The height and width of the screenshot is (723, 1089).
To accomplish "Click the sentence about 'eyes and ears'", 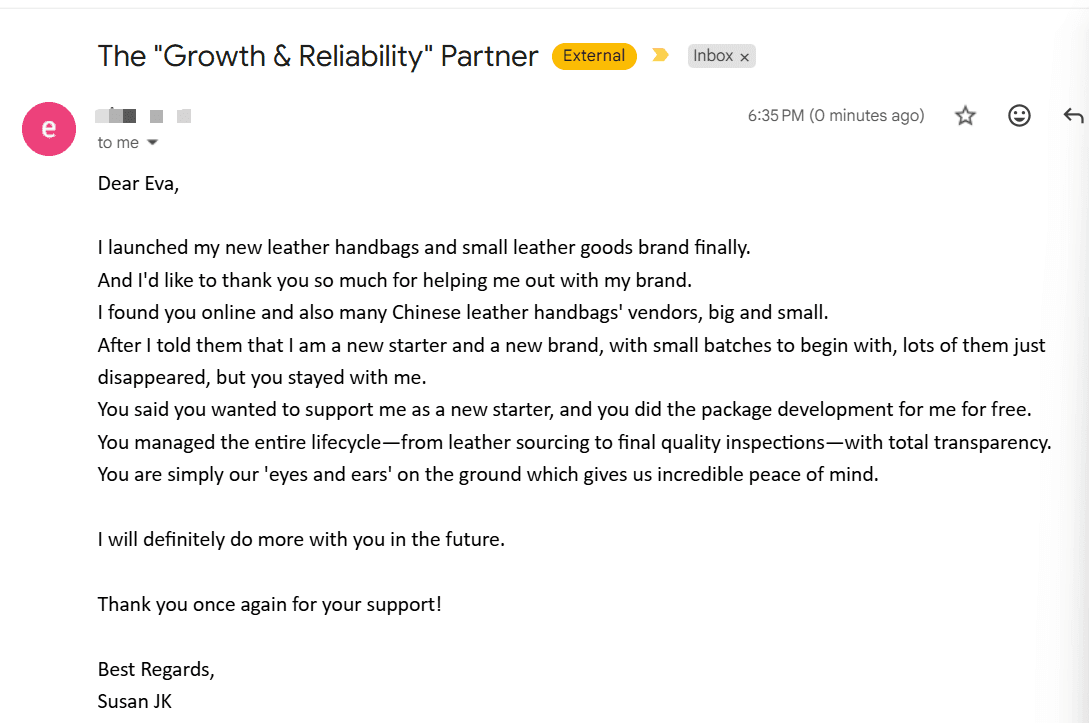I will coord(488,474).
